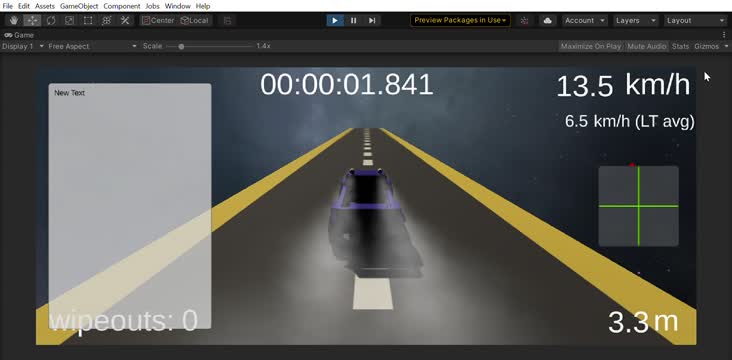Pause the game playback
732x360 pixels.
353,21
